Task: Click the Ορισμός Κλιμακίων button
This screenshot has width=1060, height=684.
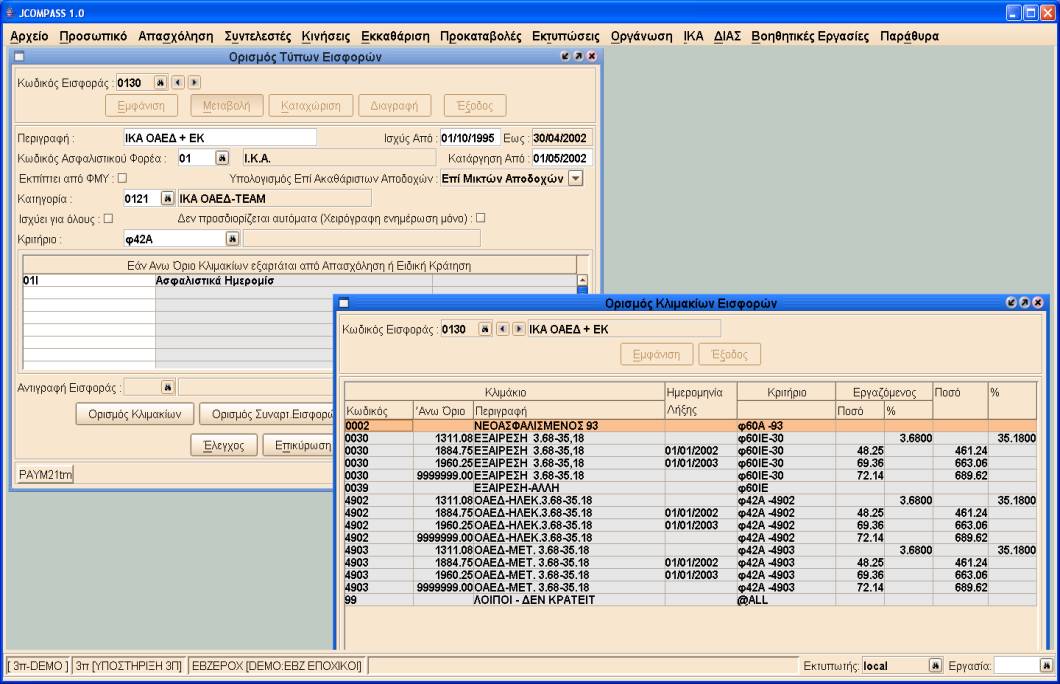Action: 135,414
